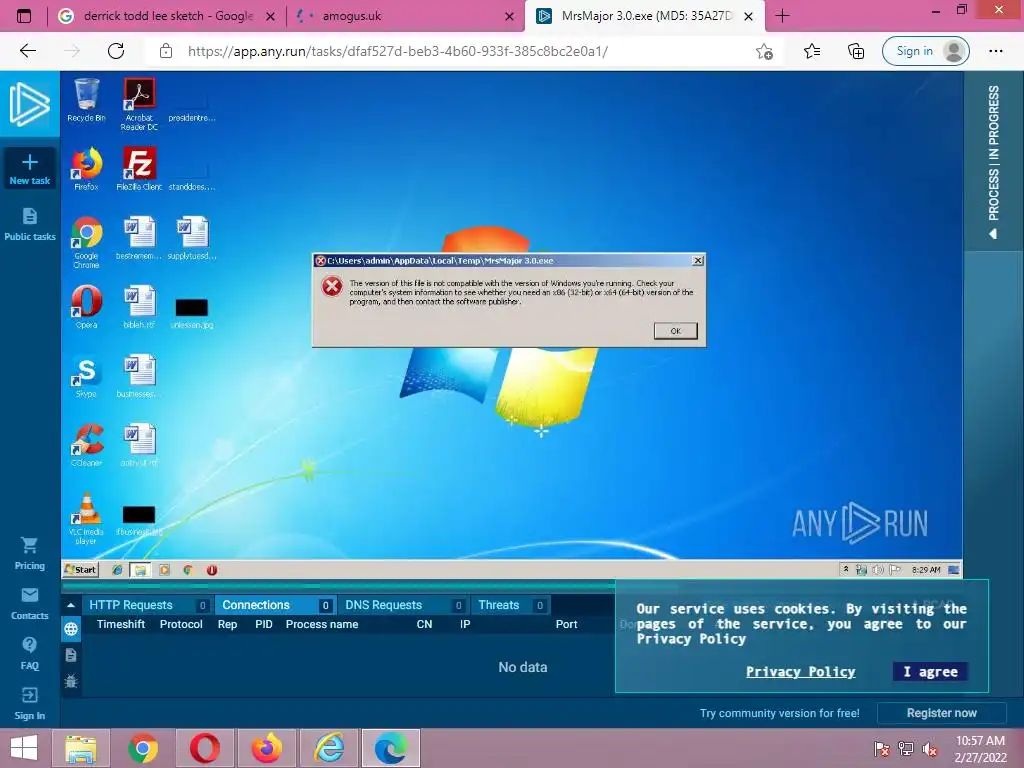Click the browser refresh button

(x=116, y=51)
